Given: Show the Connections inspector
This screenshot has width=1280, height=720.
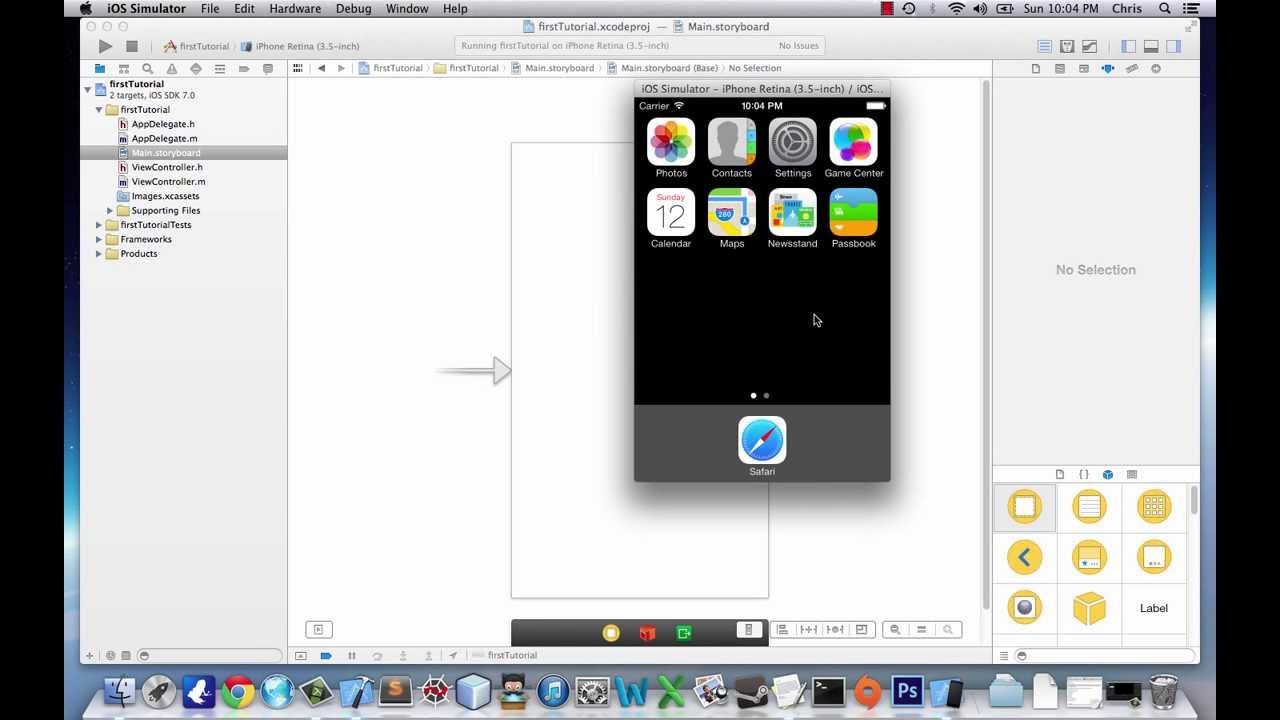Looking at the screenshot, I should pyautogui.click(x=1156, y=68).
